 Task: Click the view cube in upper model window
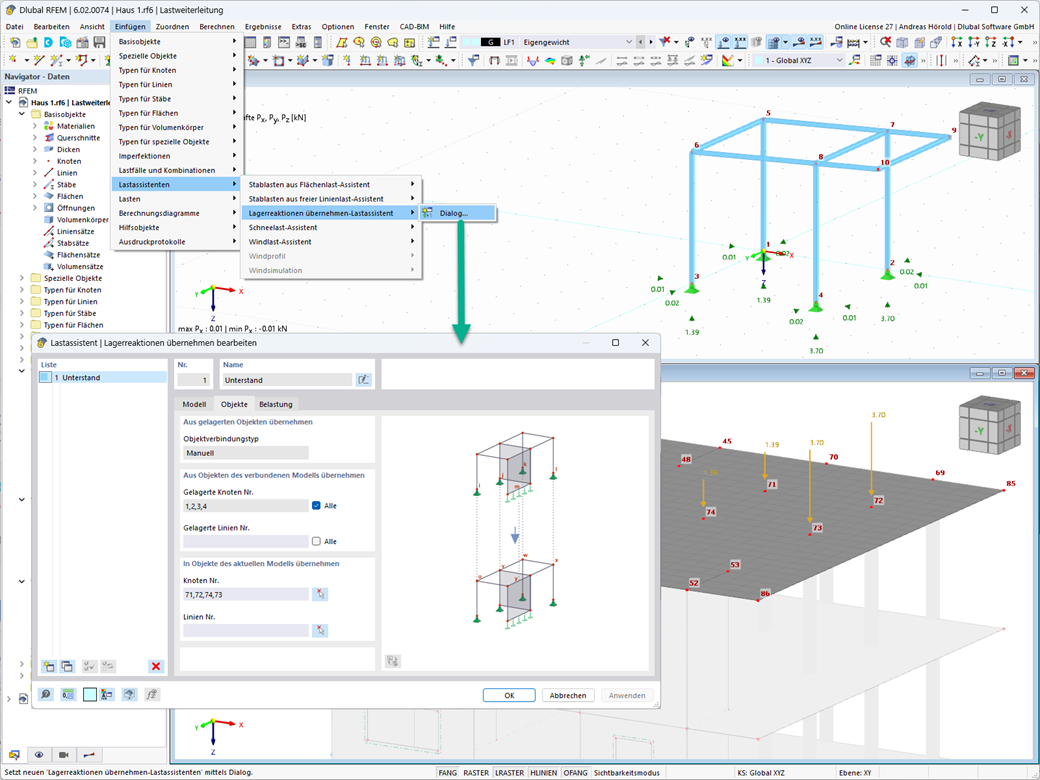[989, 131]
